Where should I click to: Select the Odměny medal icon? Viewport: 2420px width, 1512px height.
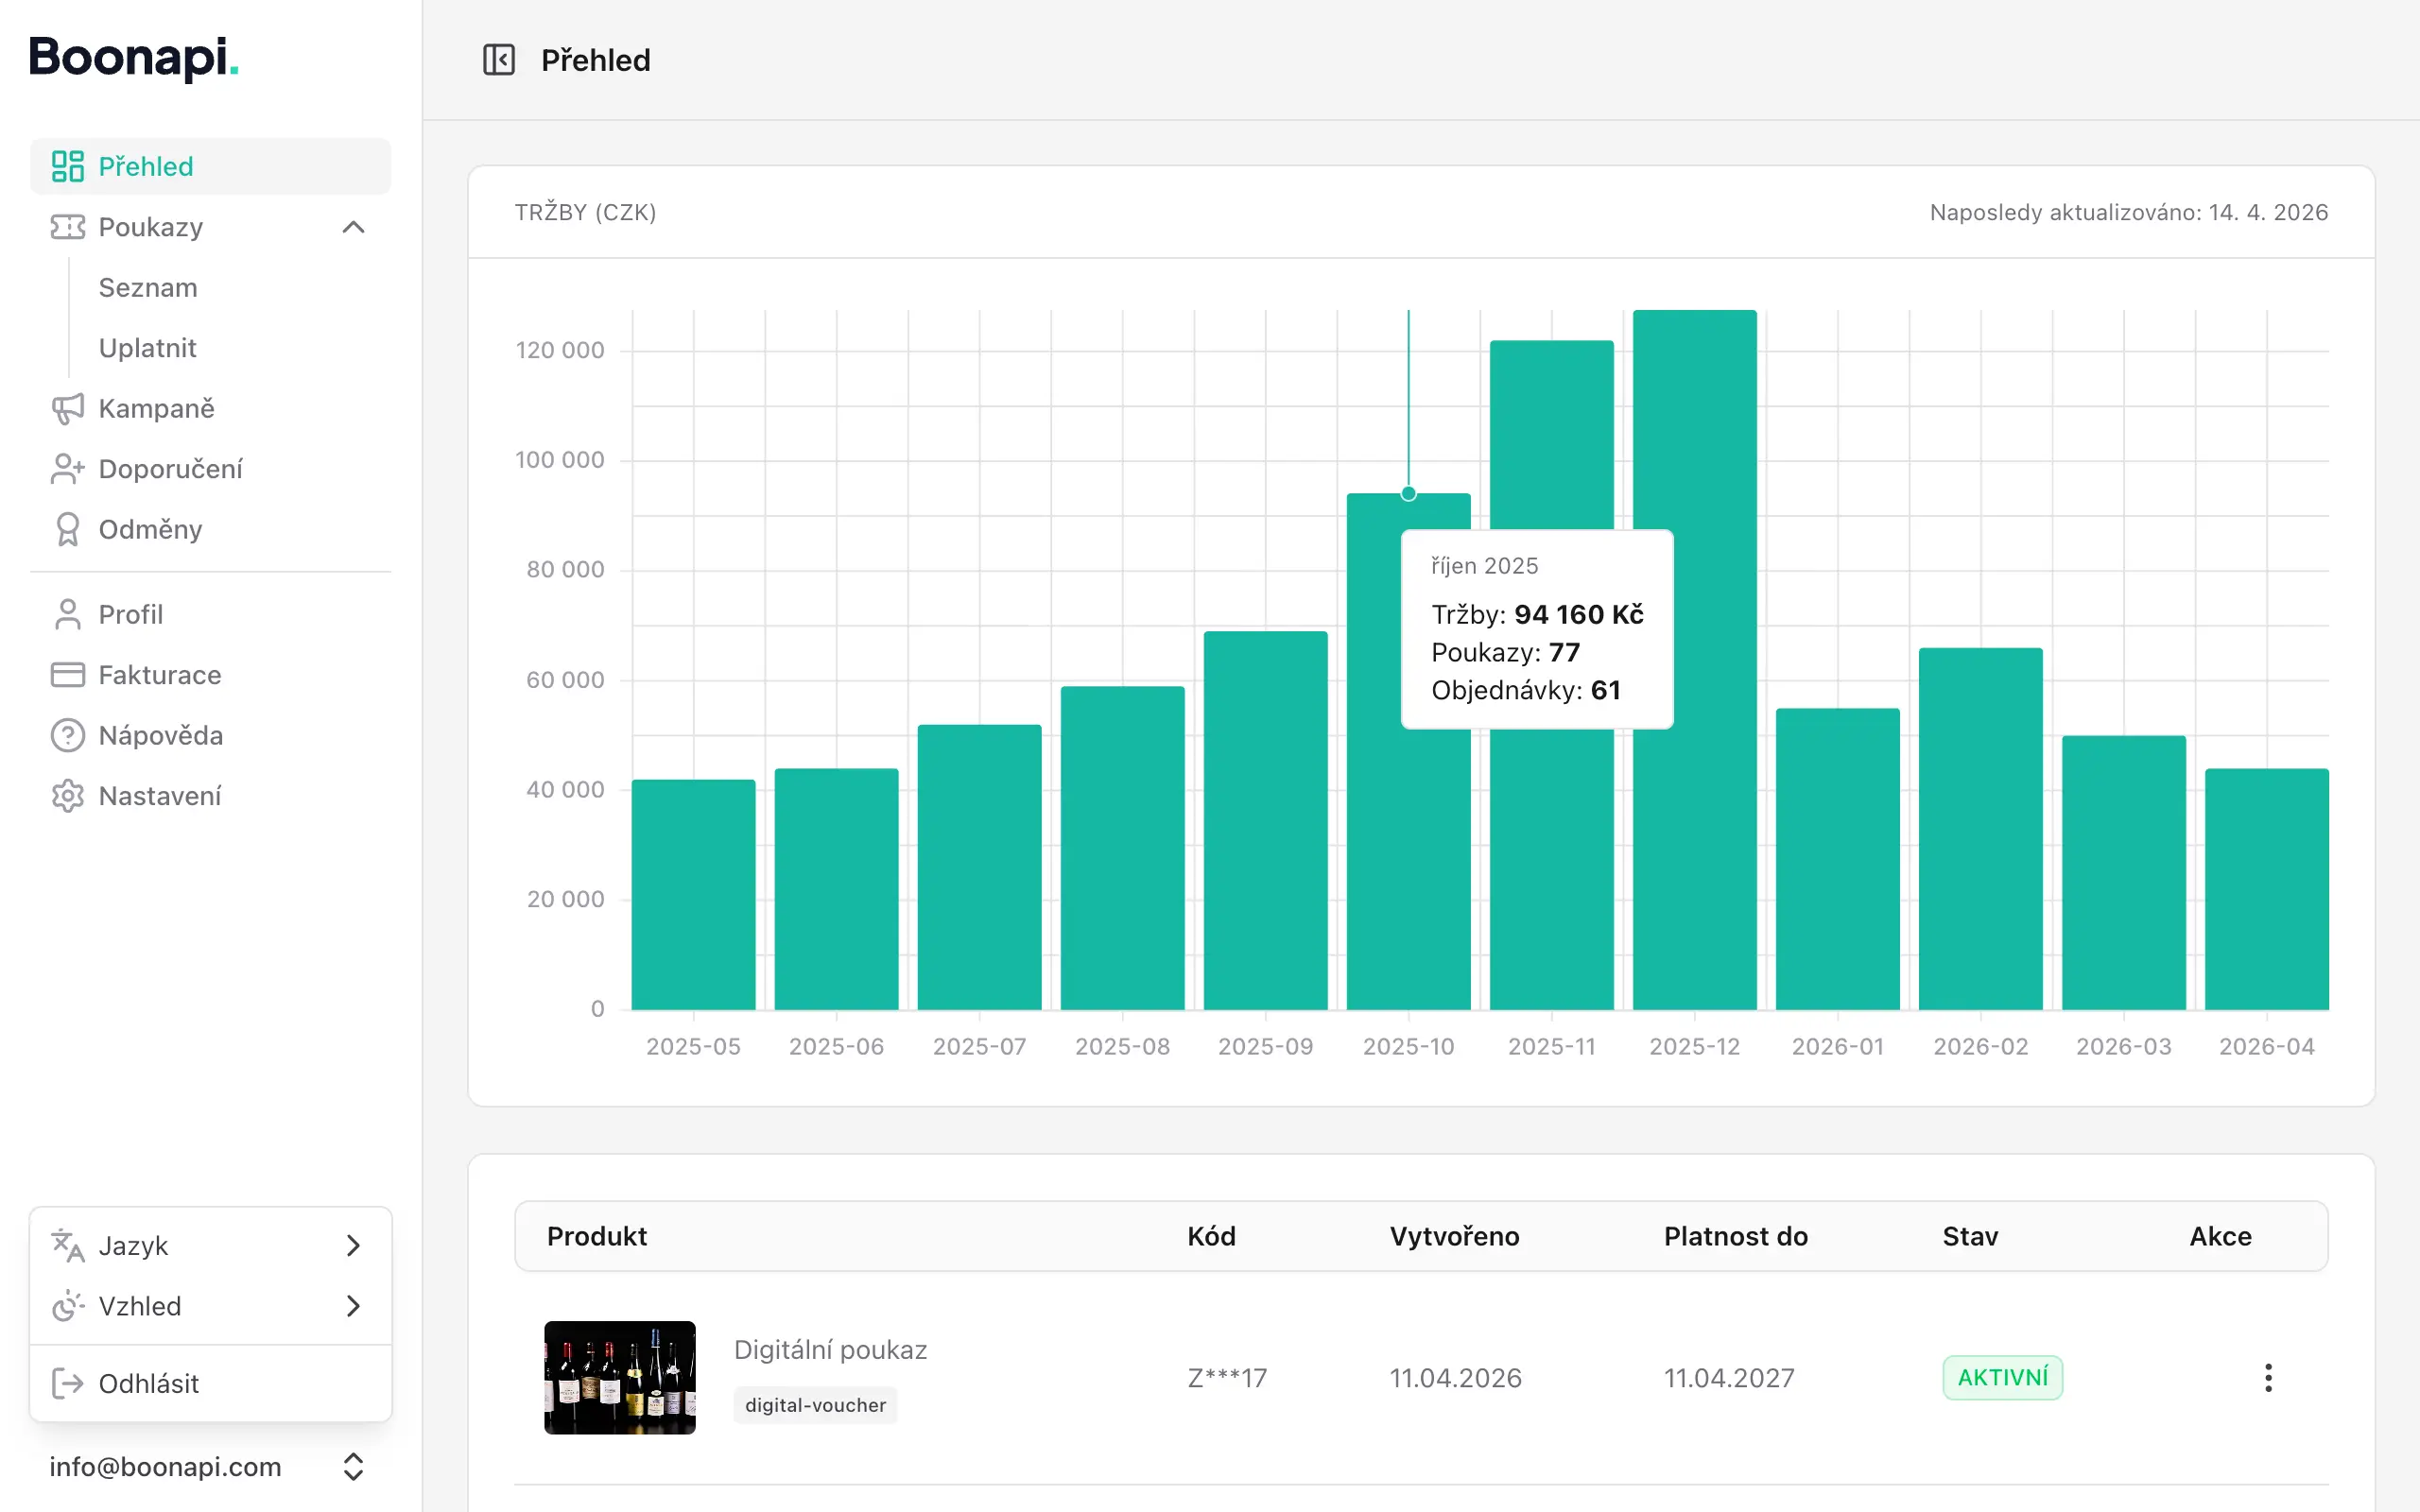tap(67, 529)
